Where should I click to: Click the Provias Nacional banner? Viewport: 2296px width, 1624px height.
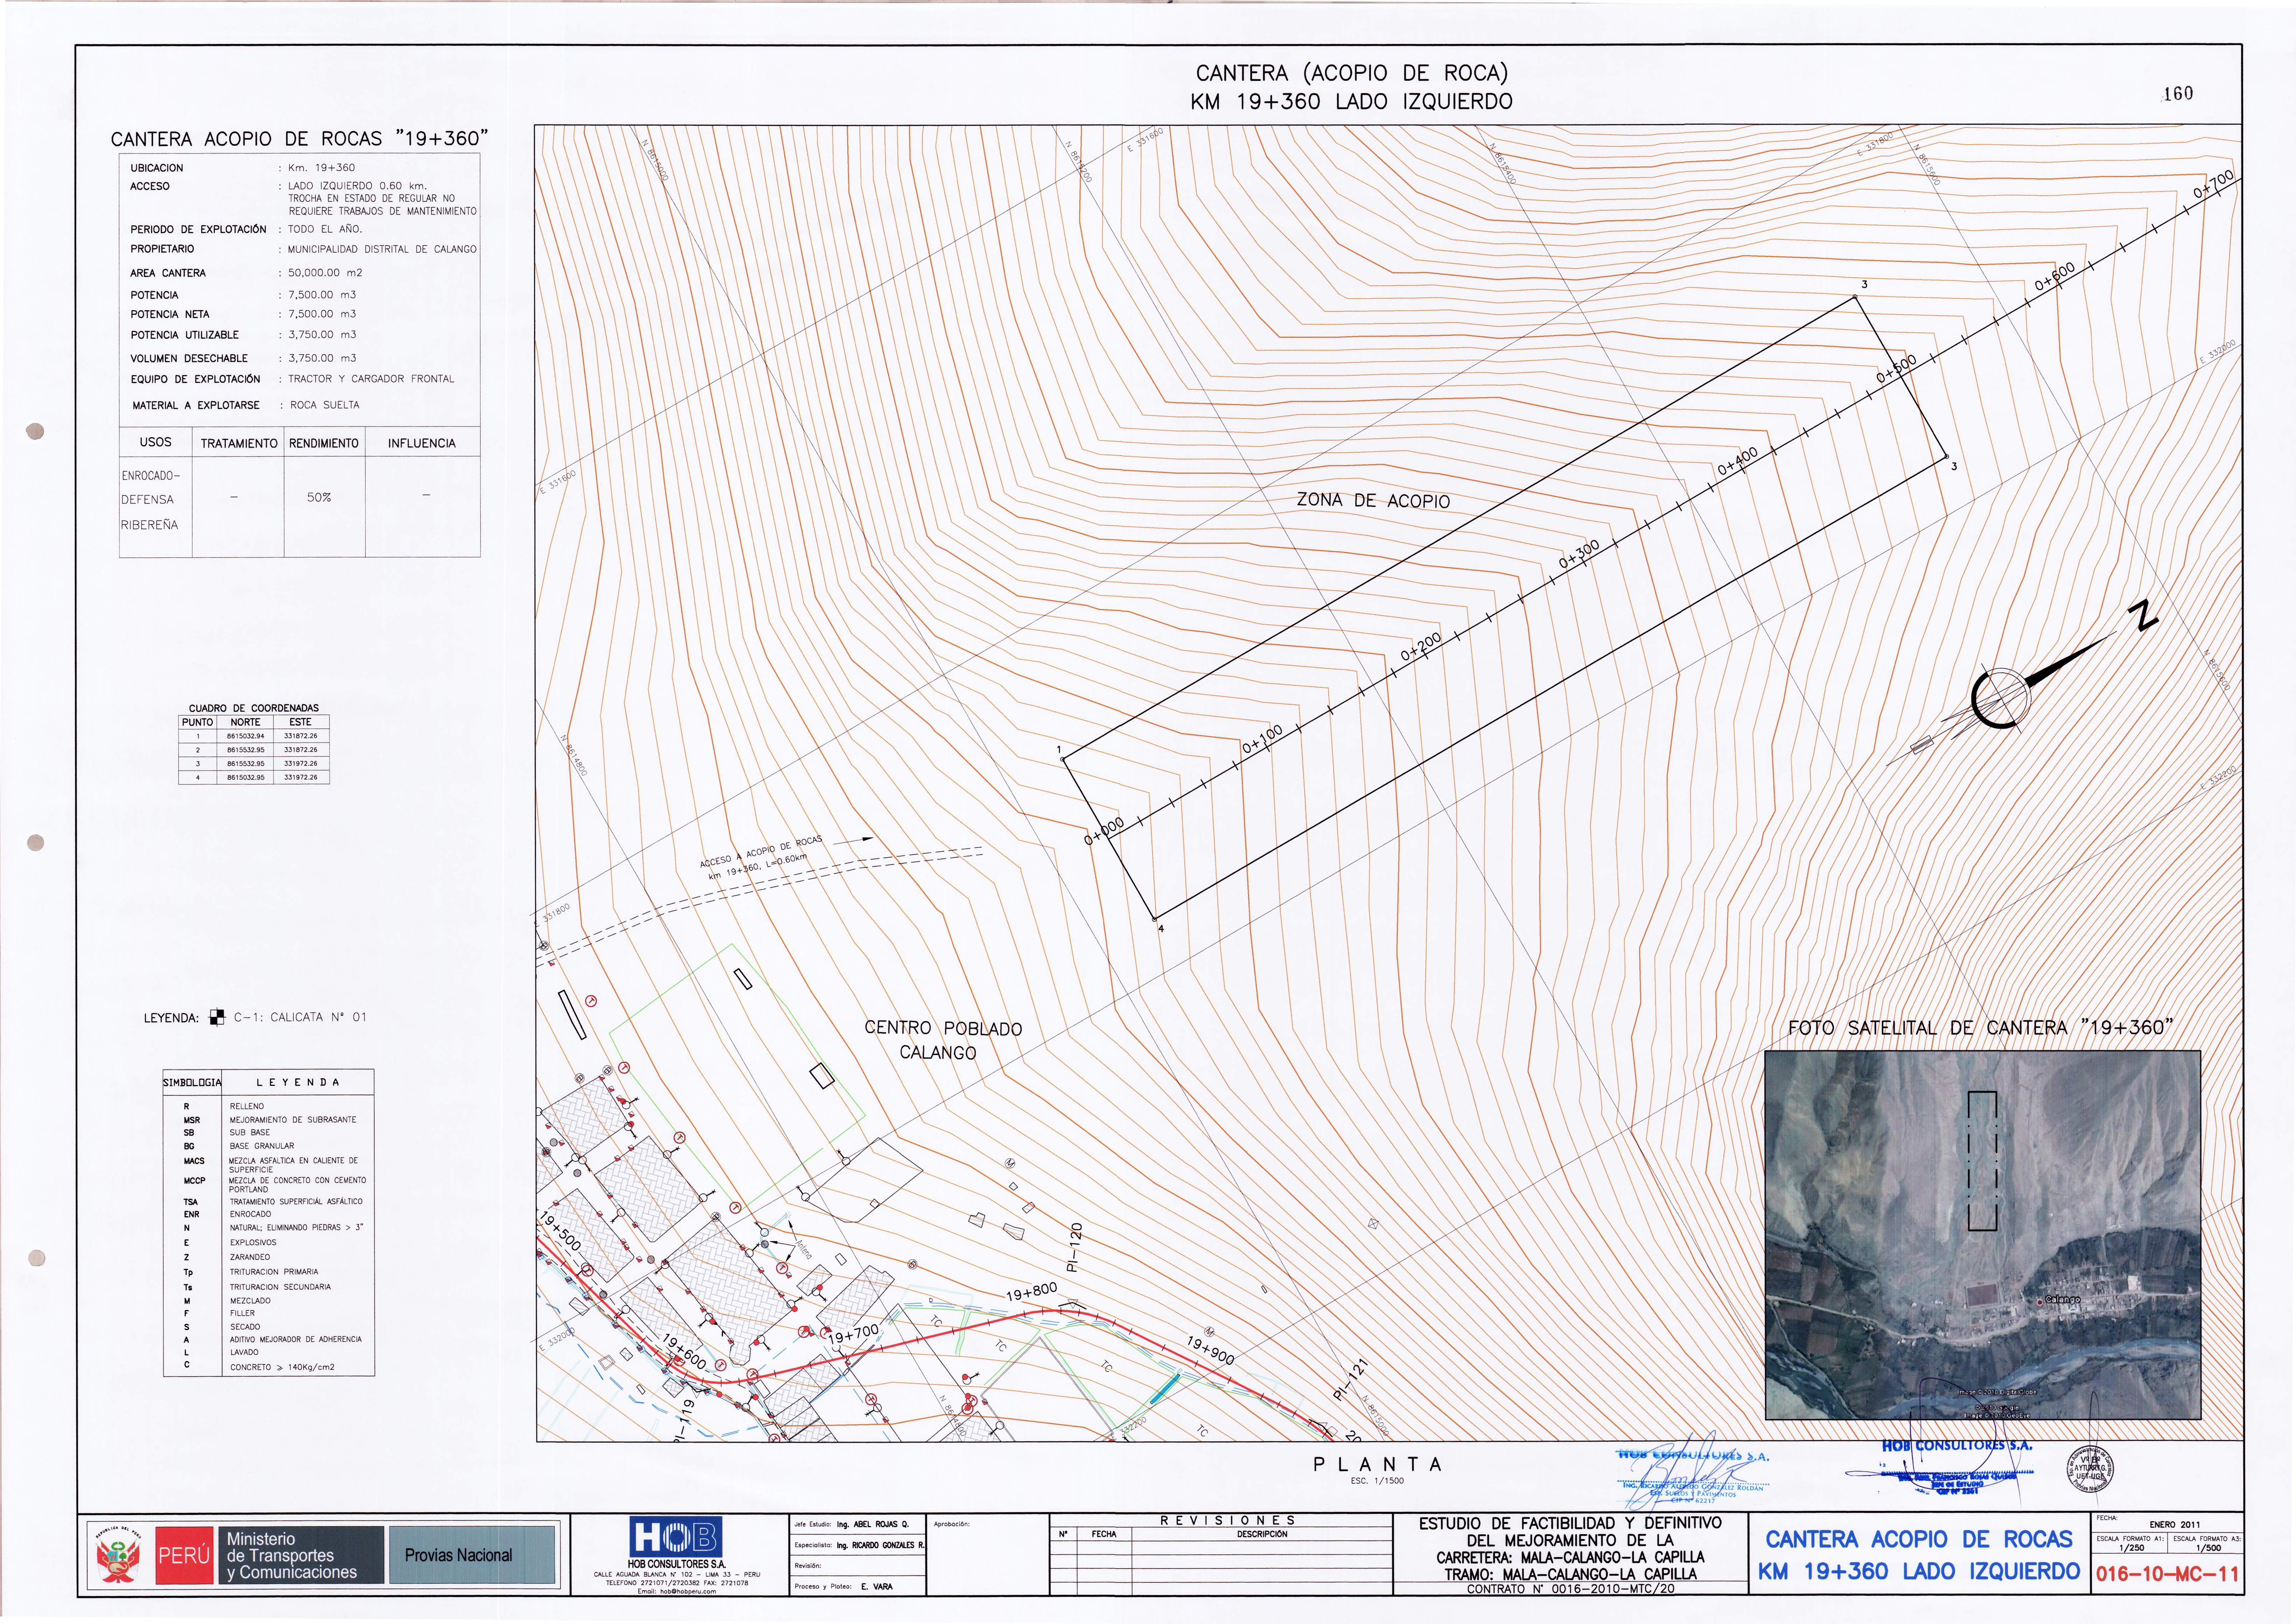pyautogui.click(x=458, y=1555)
